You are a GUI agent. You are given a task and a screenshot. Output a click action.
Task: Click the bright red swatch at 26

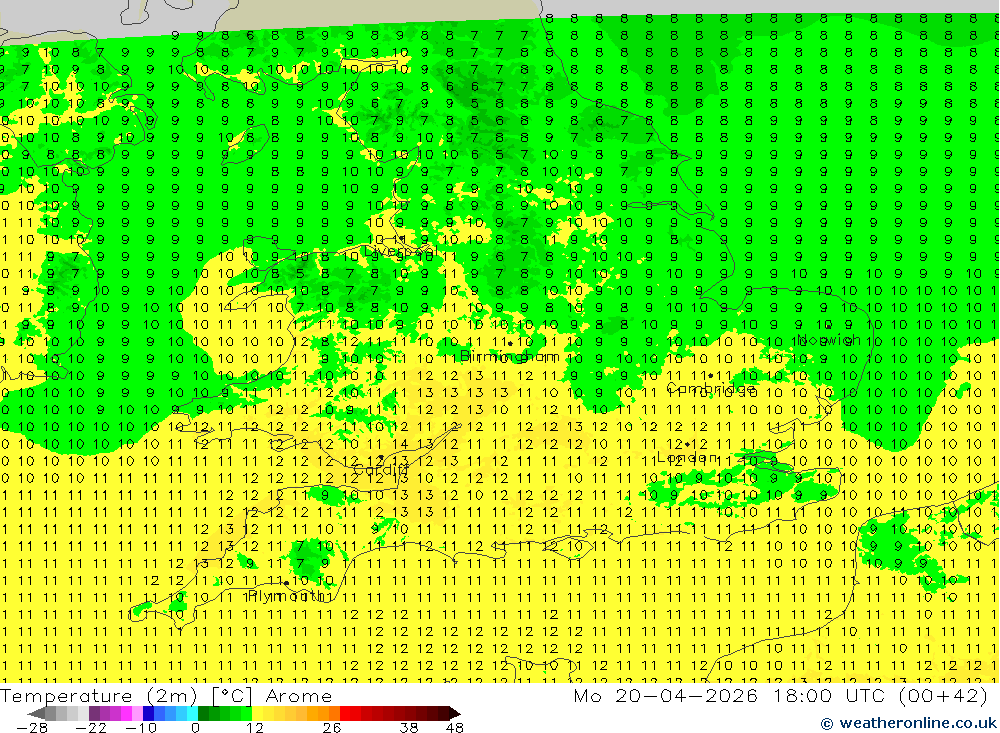pyautogui.click(x=345, y=714)
